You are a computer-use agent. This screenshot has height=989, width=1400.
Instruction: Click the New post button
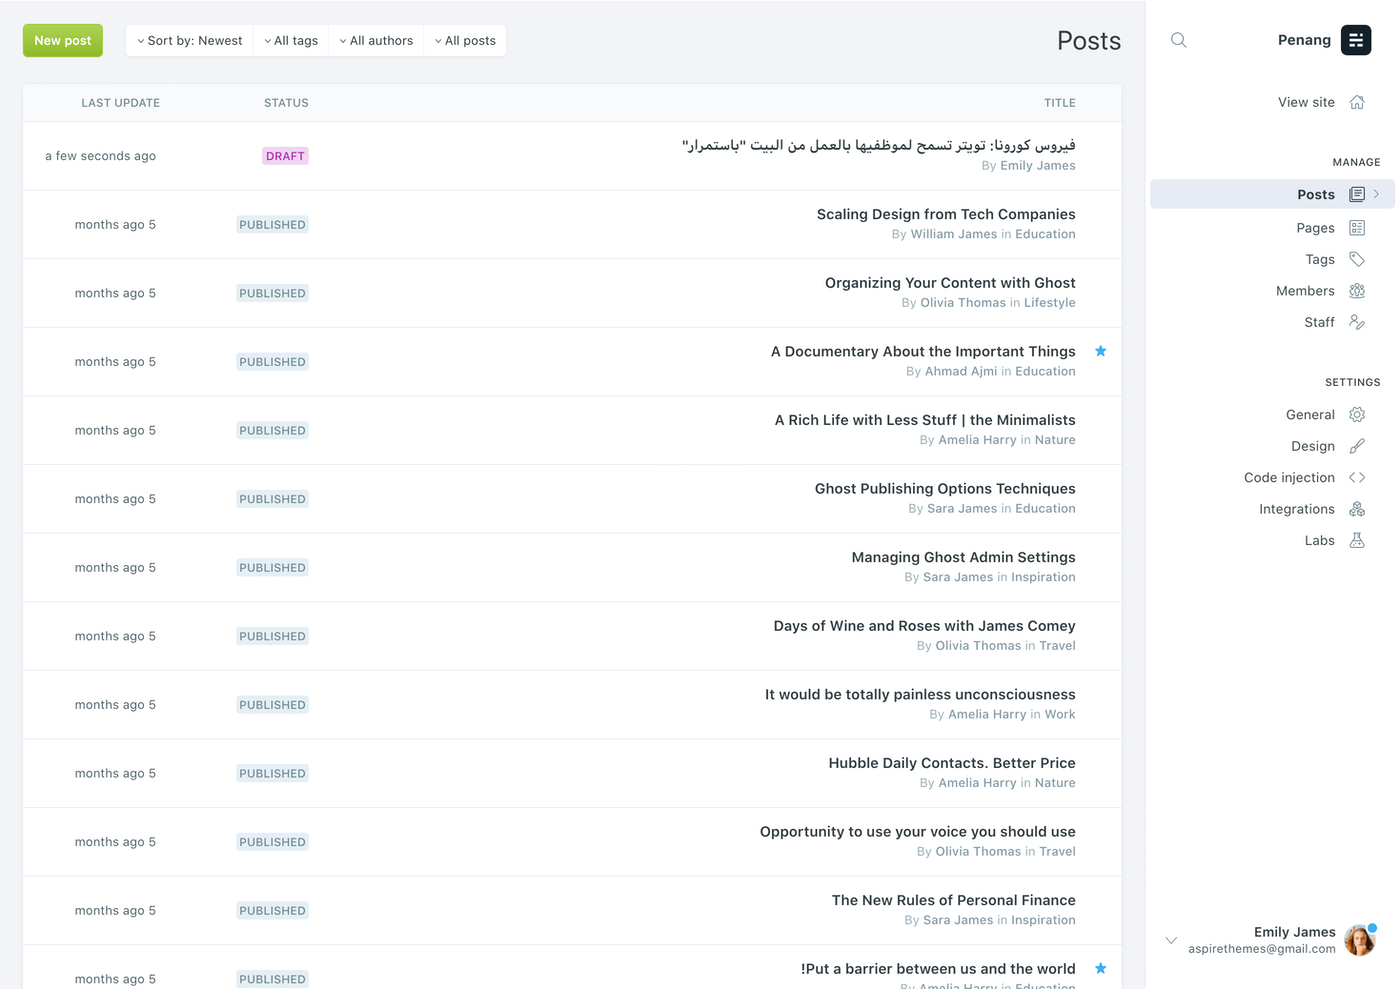(x=63, y=41)
